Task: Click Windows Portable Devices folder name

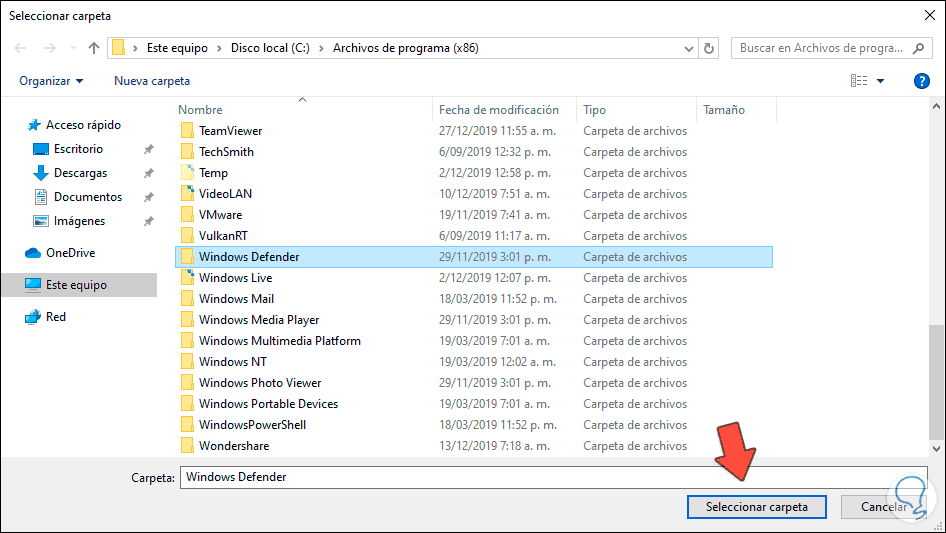Action: [x=268, y=404]
